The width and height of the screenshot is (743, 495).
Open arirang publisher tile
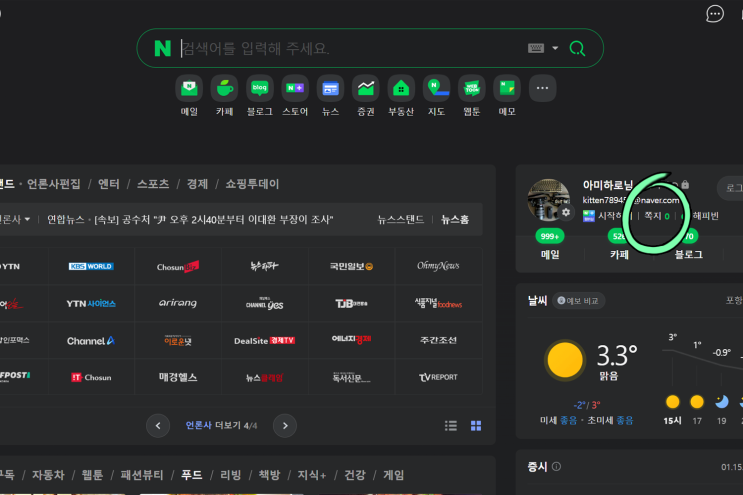(x=178, y=303)
